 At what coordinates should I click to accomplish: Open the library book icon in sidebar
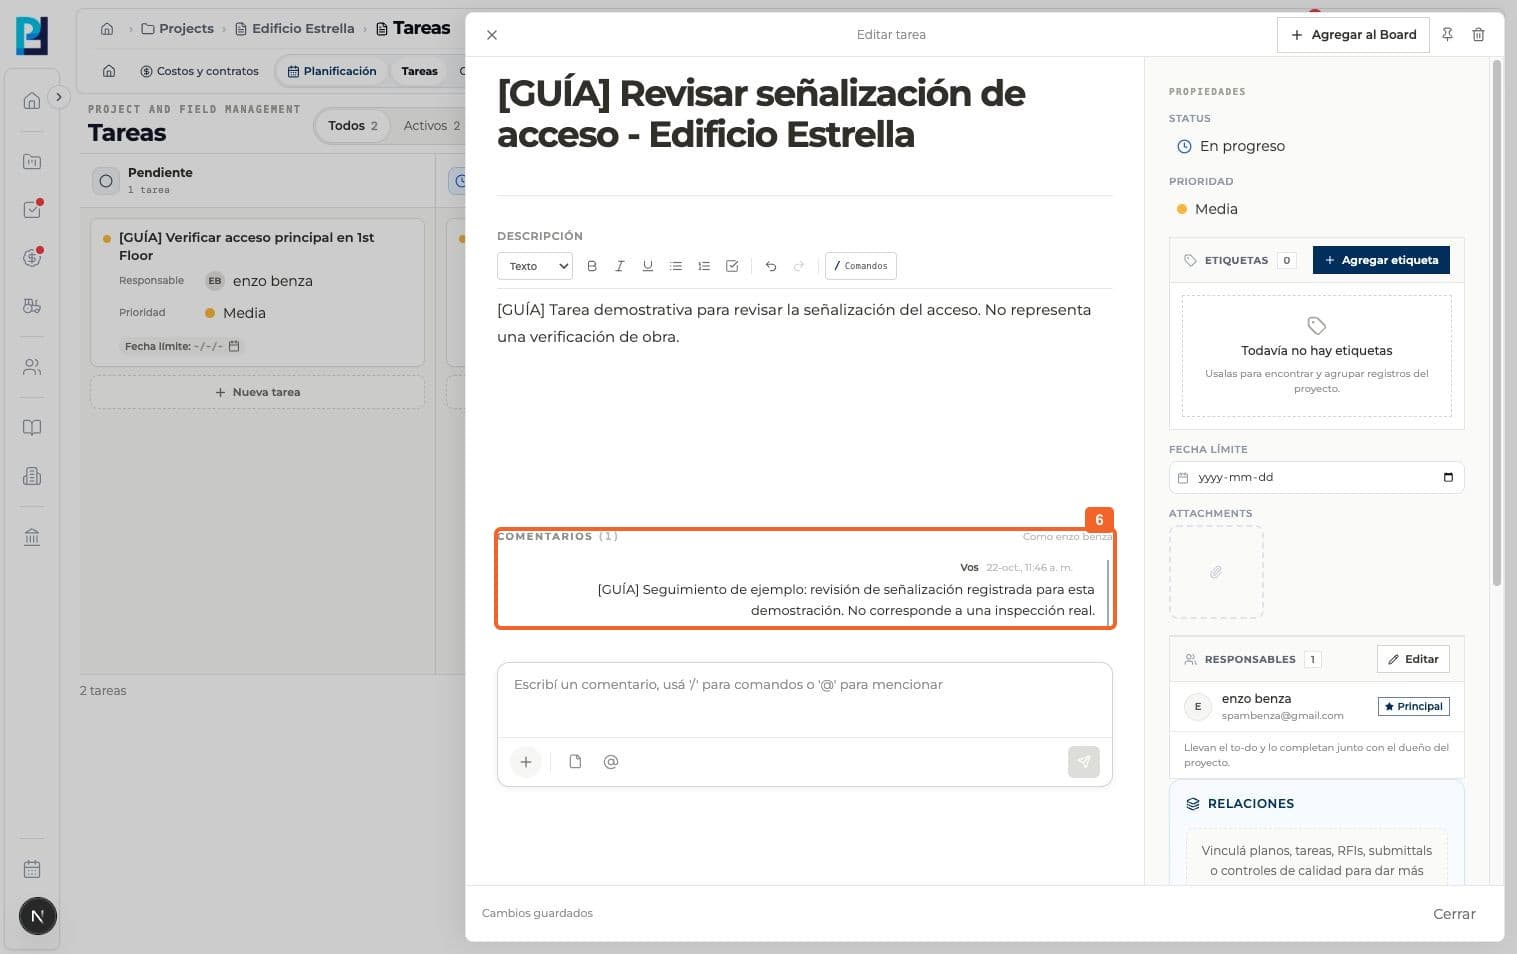pos(32,428)
